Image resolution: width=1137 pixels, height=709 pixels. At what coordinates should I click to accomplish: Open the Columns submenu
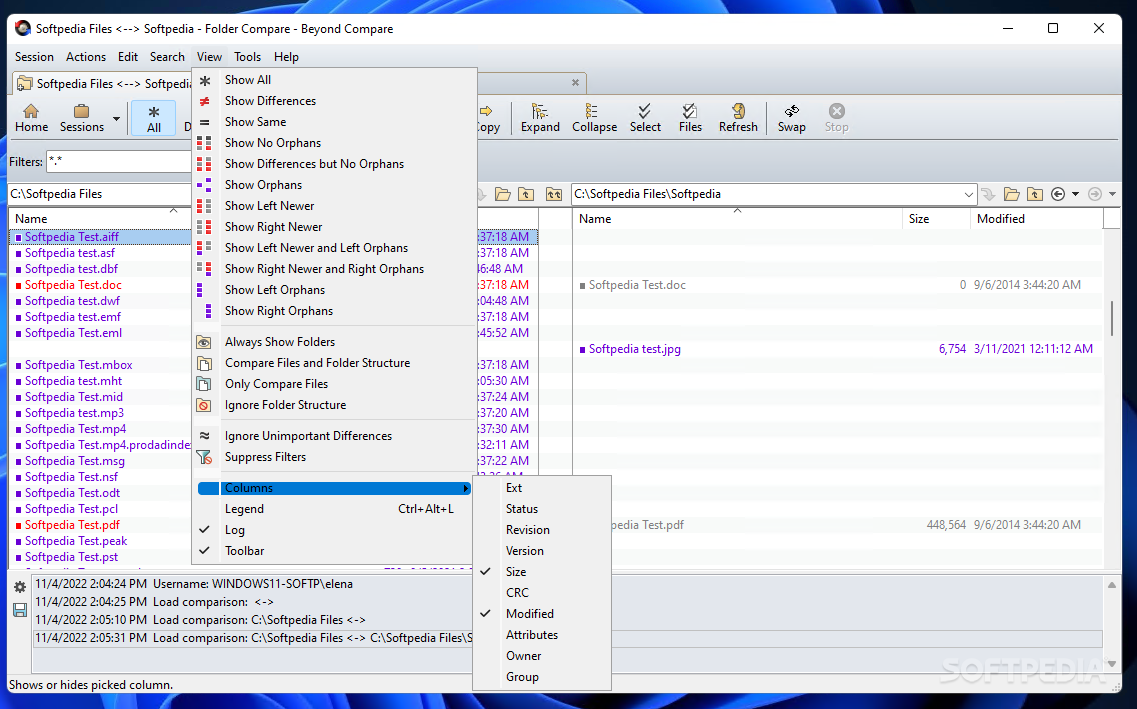tap(334, 489)
